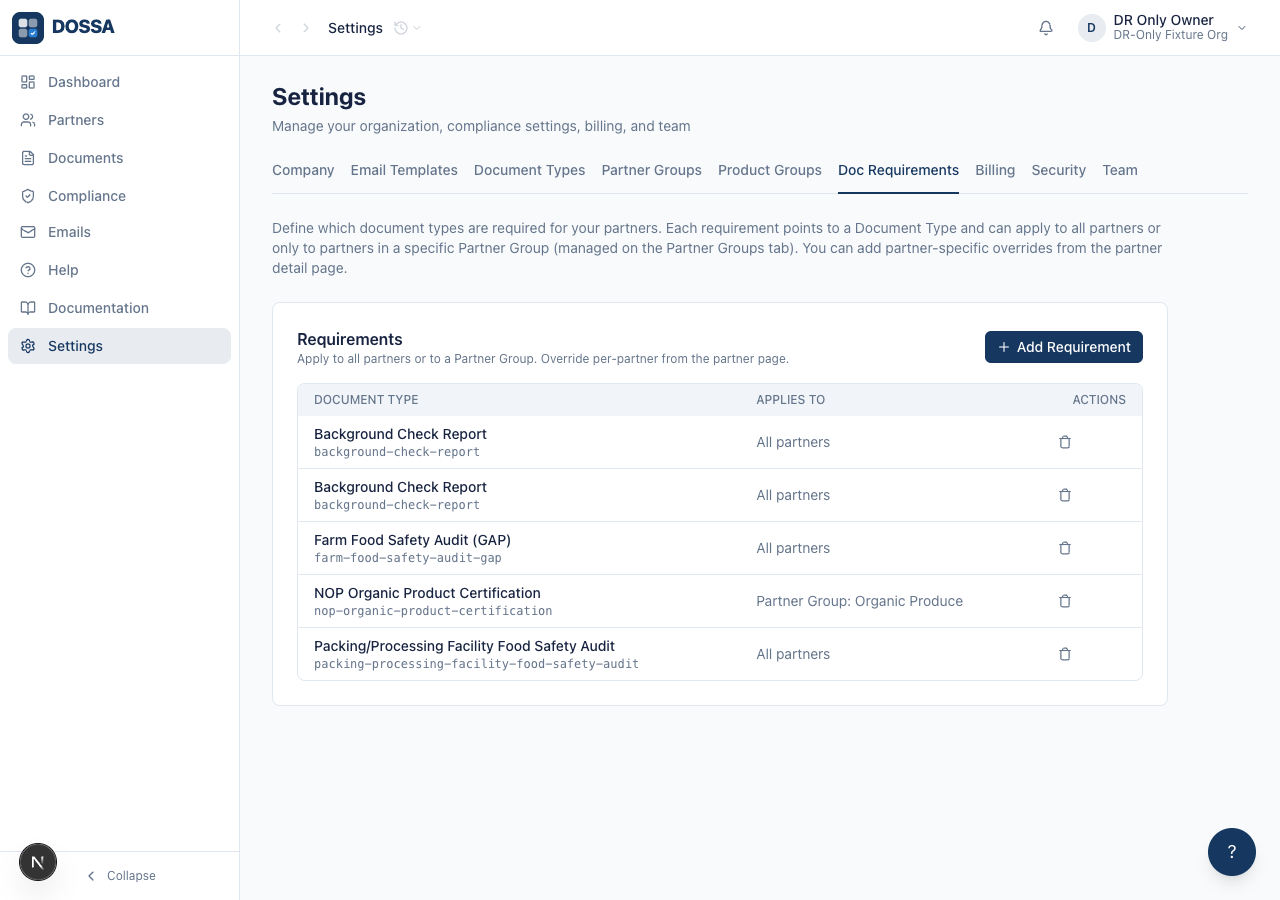The height and width of the screenshot is (900, 1280).
Task: Switch to the Team tab
Action: click(1120, 170)
